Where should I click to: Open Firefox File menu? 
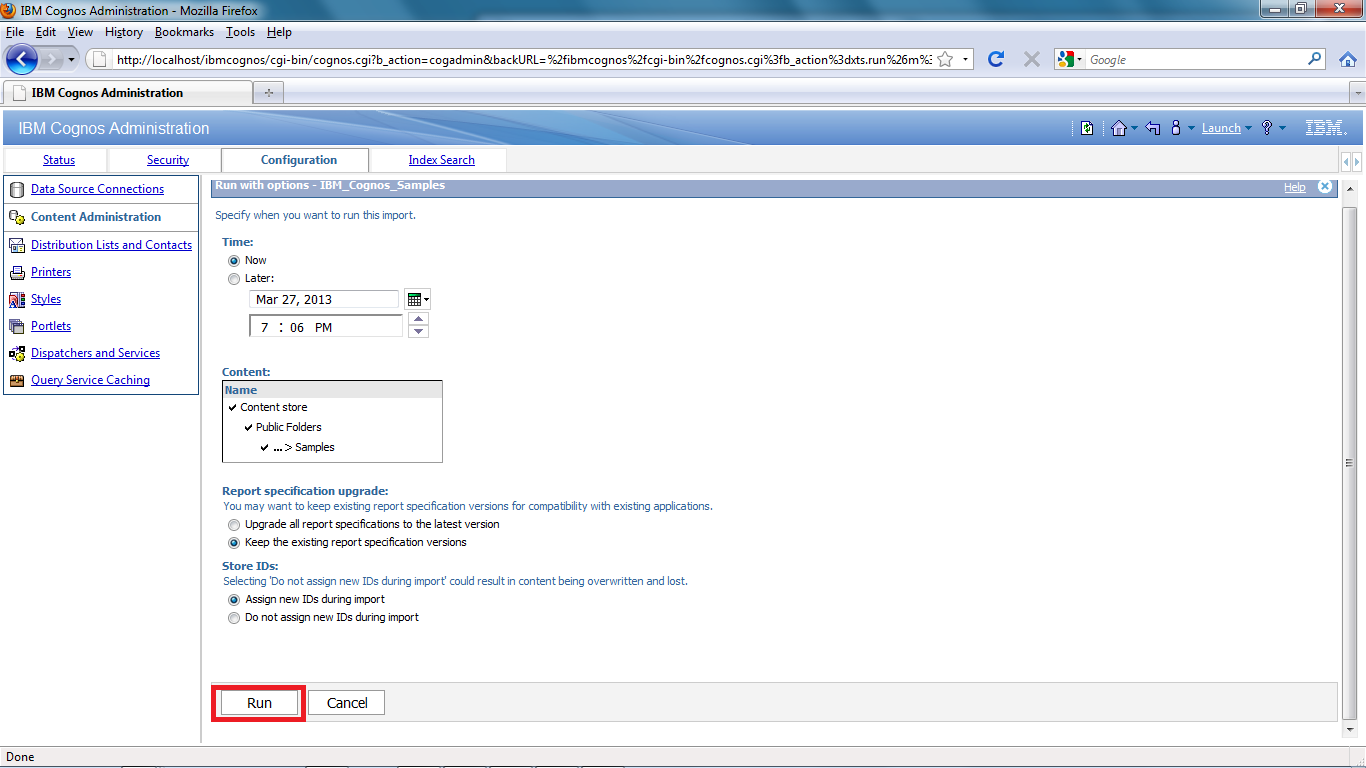pos(14,32)
